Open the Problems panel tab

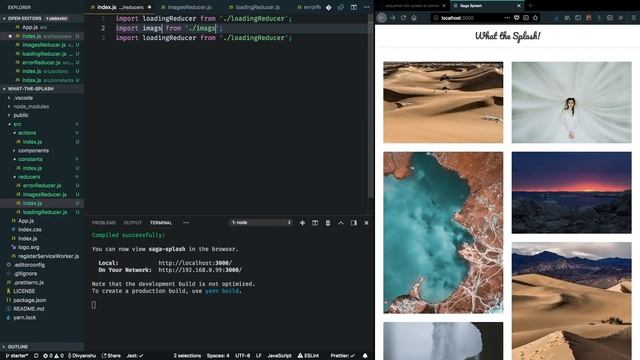[104, 223]
